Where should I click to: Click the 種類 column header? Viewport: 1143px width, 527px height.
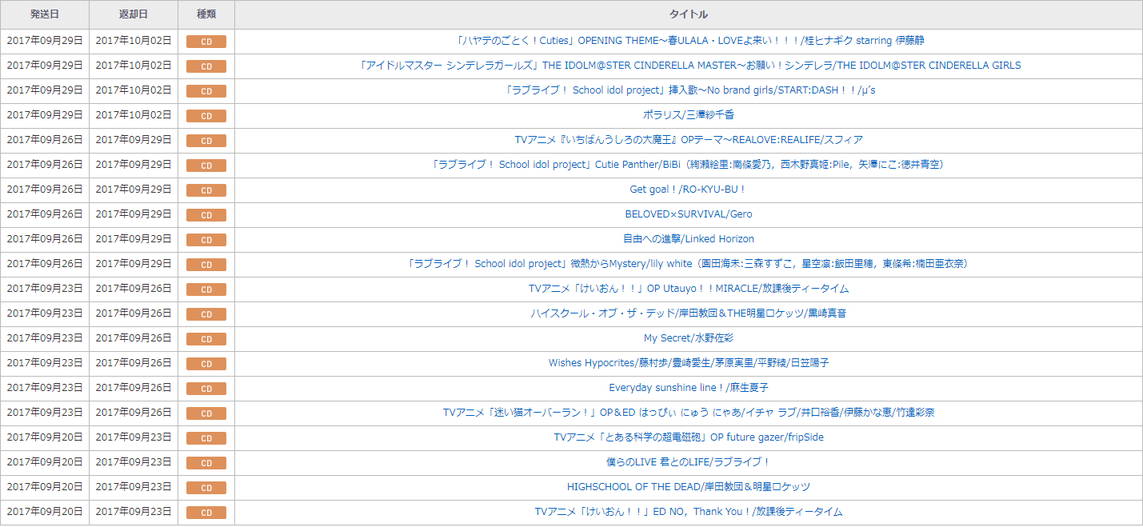[x=206, y=15]
